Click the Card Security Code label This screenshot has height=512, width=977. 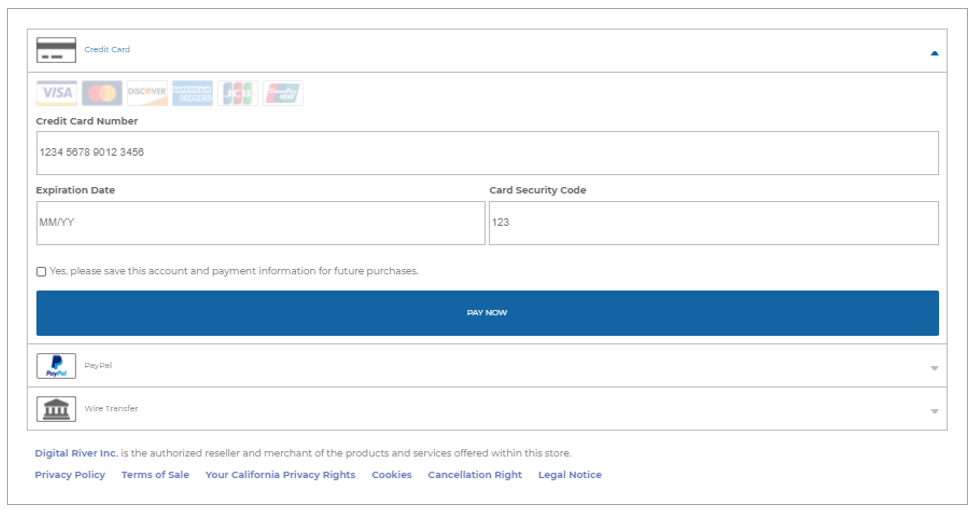point(538,190)
